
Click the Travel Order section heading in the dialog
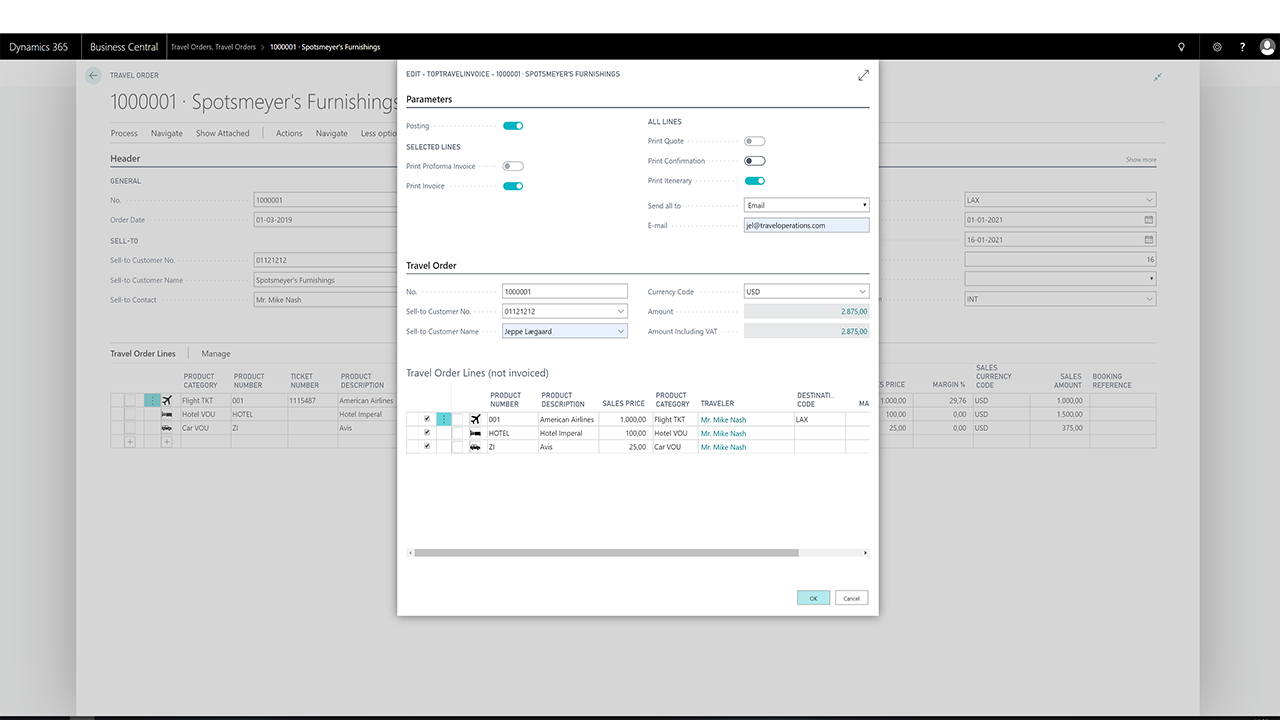coord(431,266)
